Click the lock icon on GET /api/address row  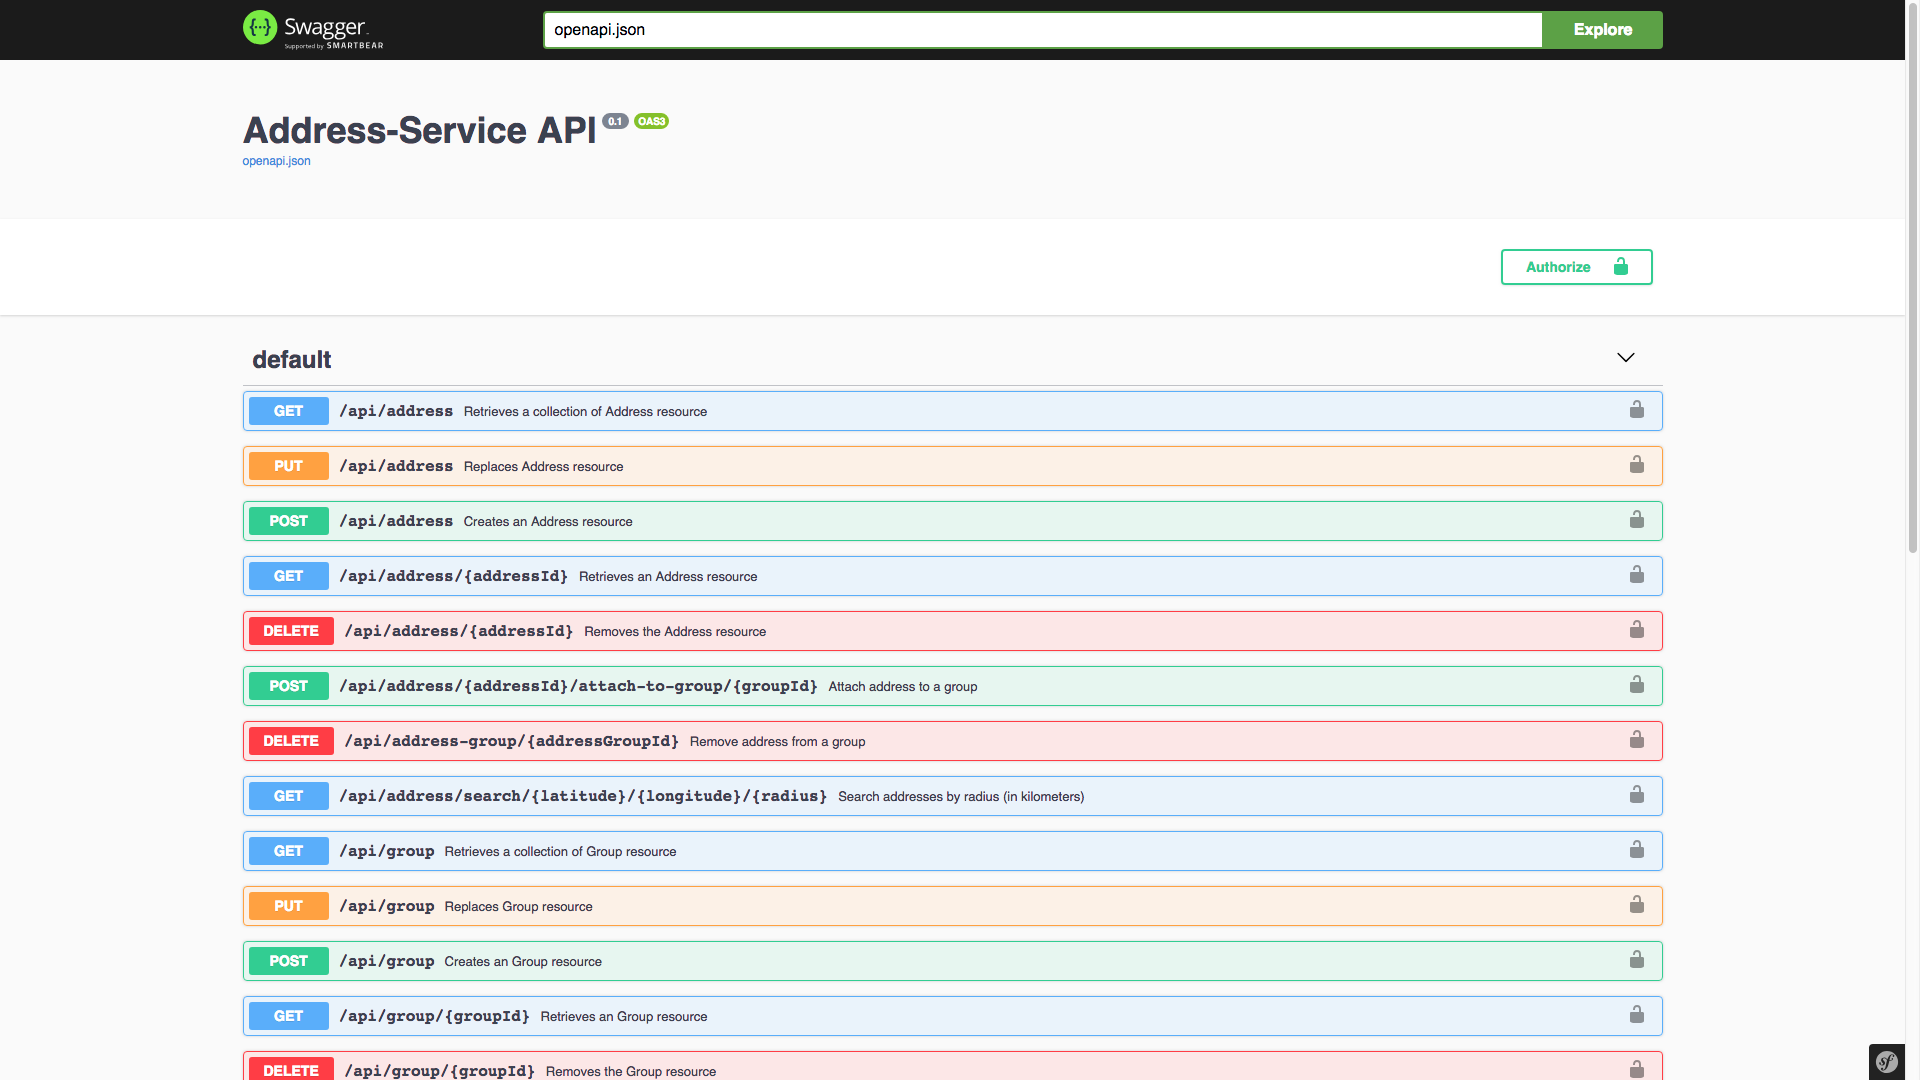click(1637, 410)
